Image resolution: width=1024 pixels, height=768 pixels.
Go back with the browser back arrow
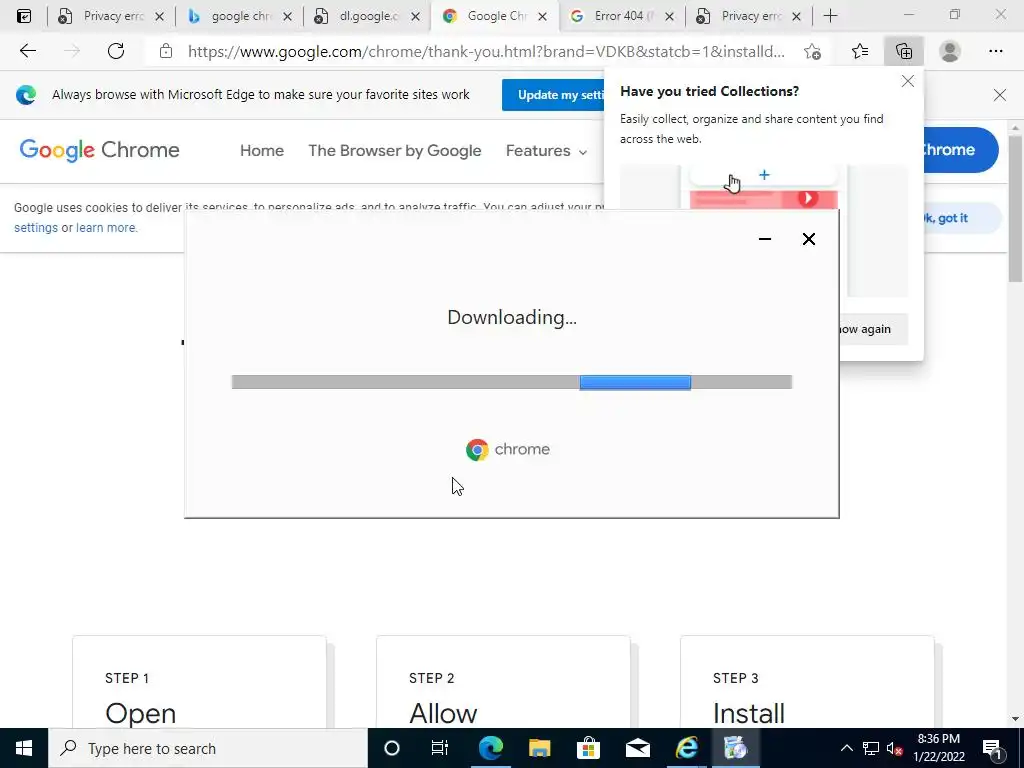pyautogui.click(x=27, y=51)
